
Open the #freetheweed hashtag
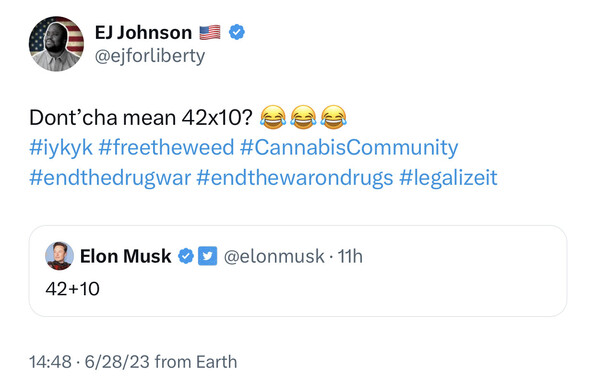pos(166,147)
